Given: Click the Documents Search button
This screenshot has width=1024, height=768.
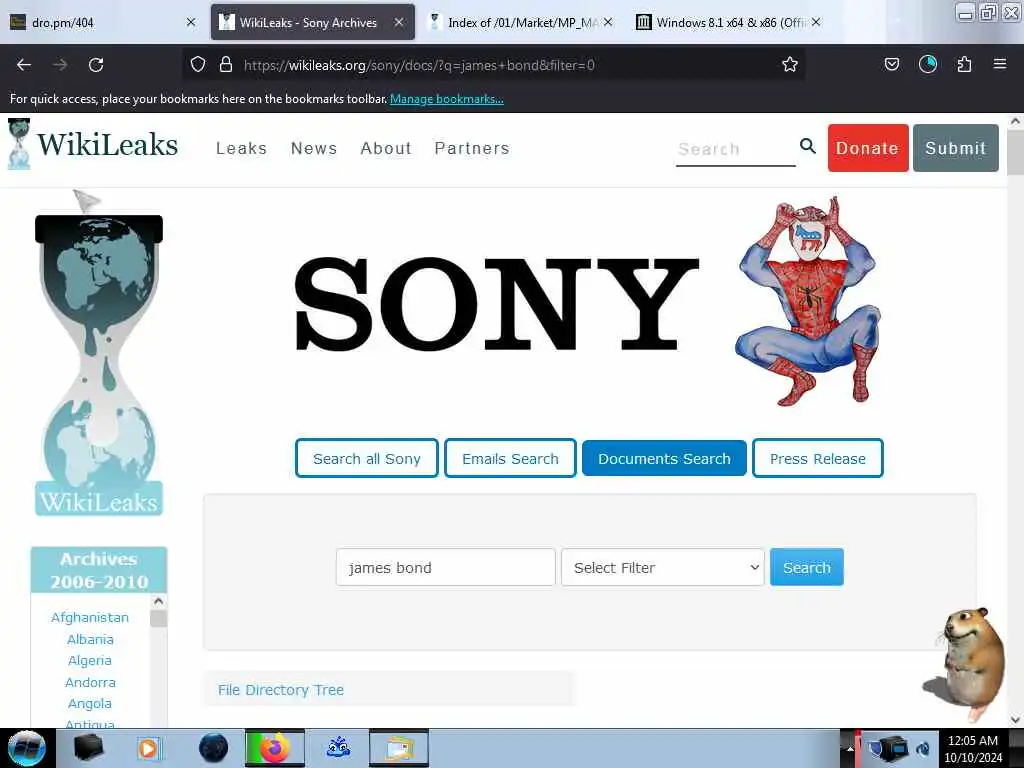Looking at the screenshot, I should click(x=664, y=458).
